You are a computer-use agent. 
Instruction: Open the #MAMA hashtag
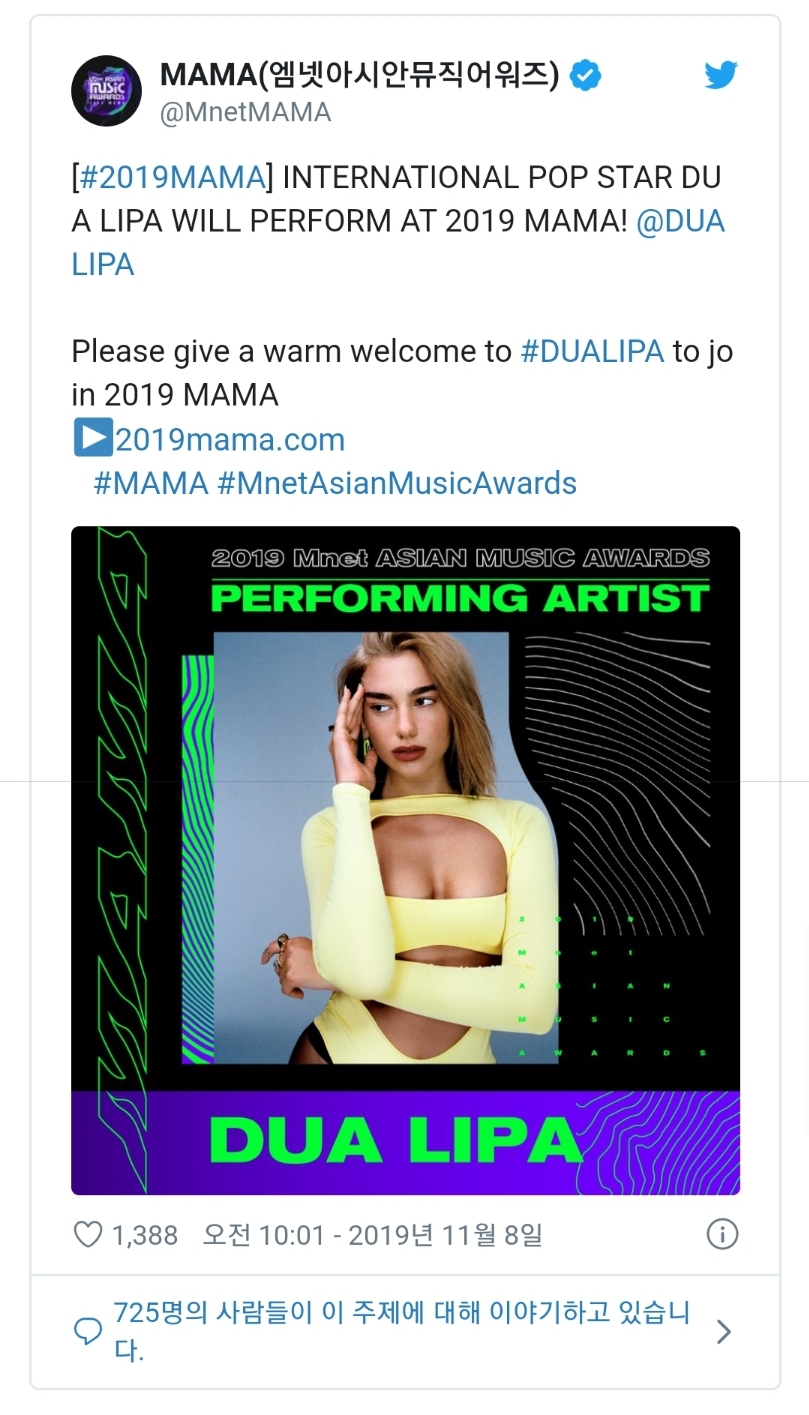tap(151, 484)
